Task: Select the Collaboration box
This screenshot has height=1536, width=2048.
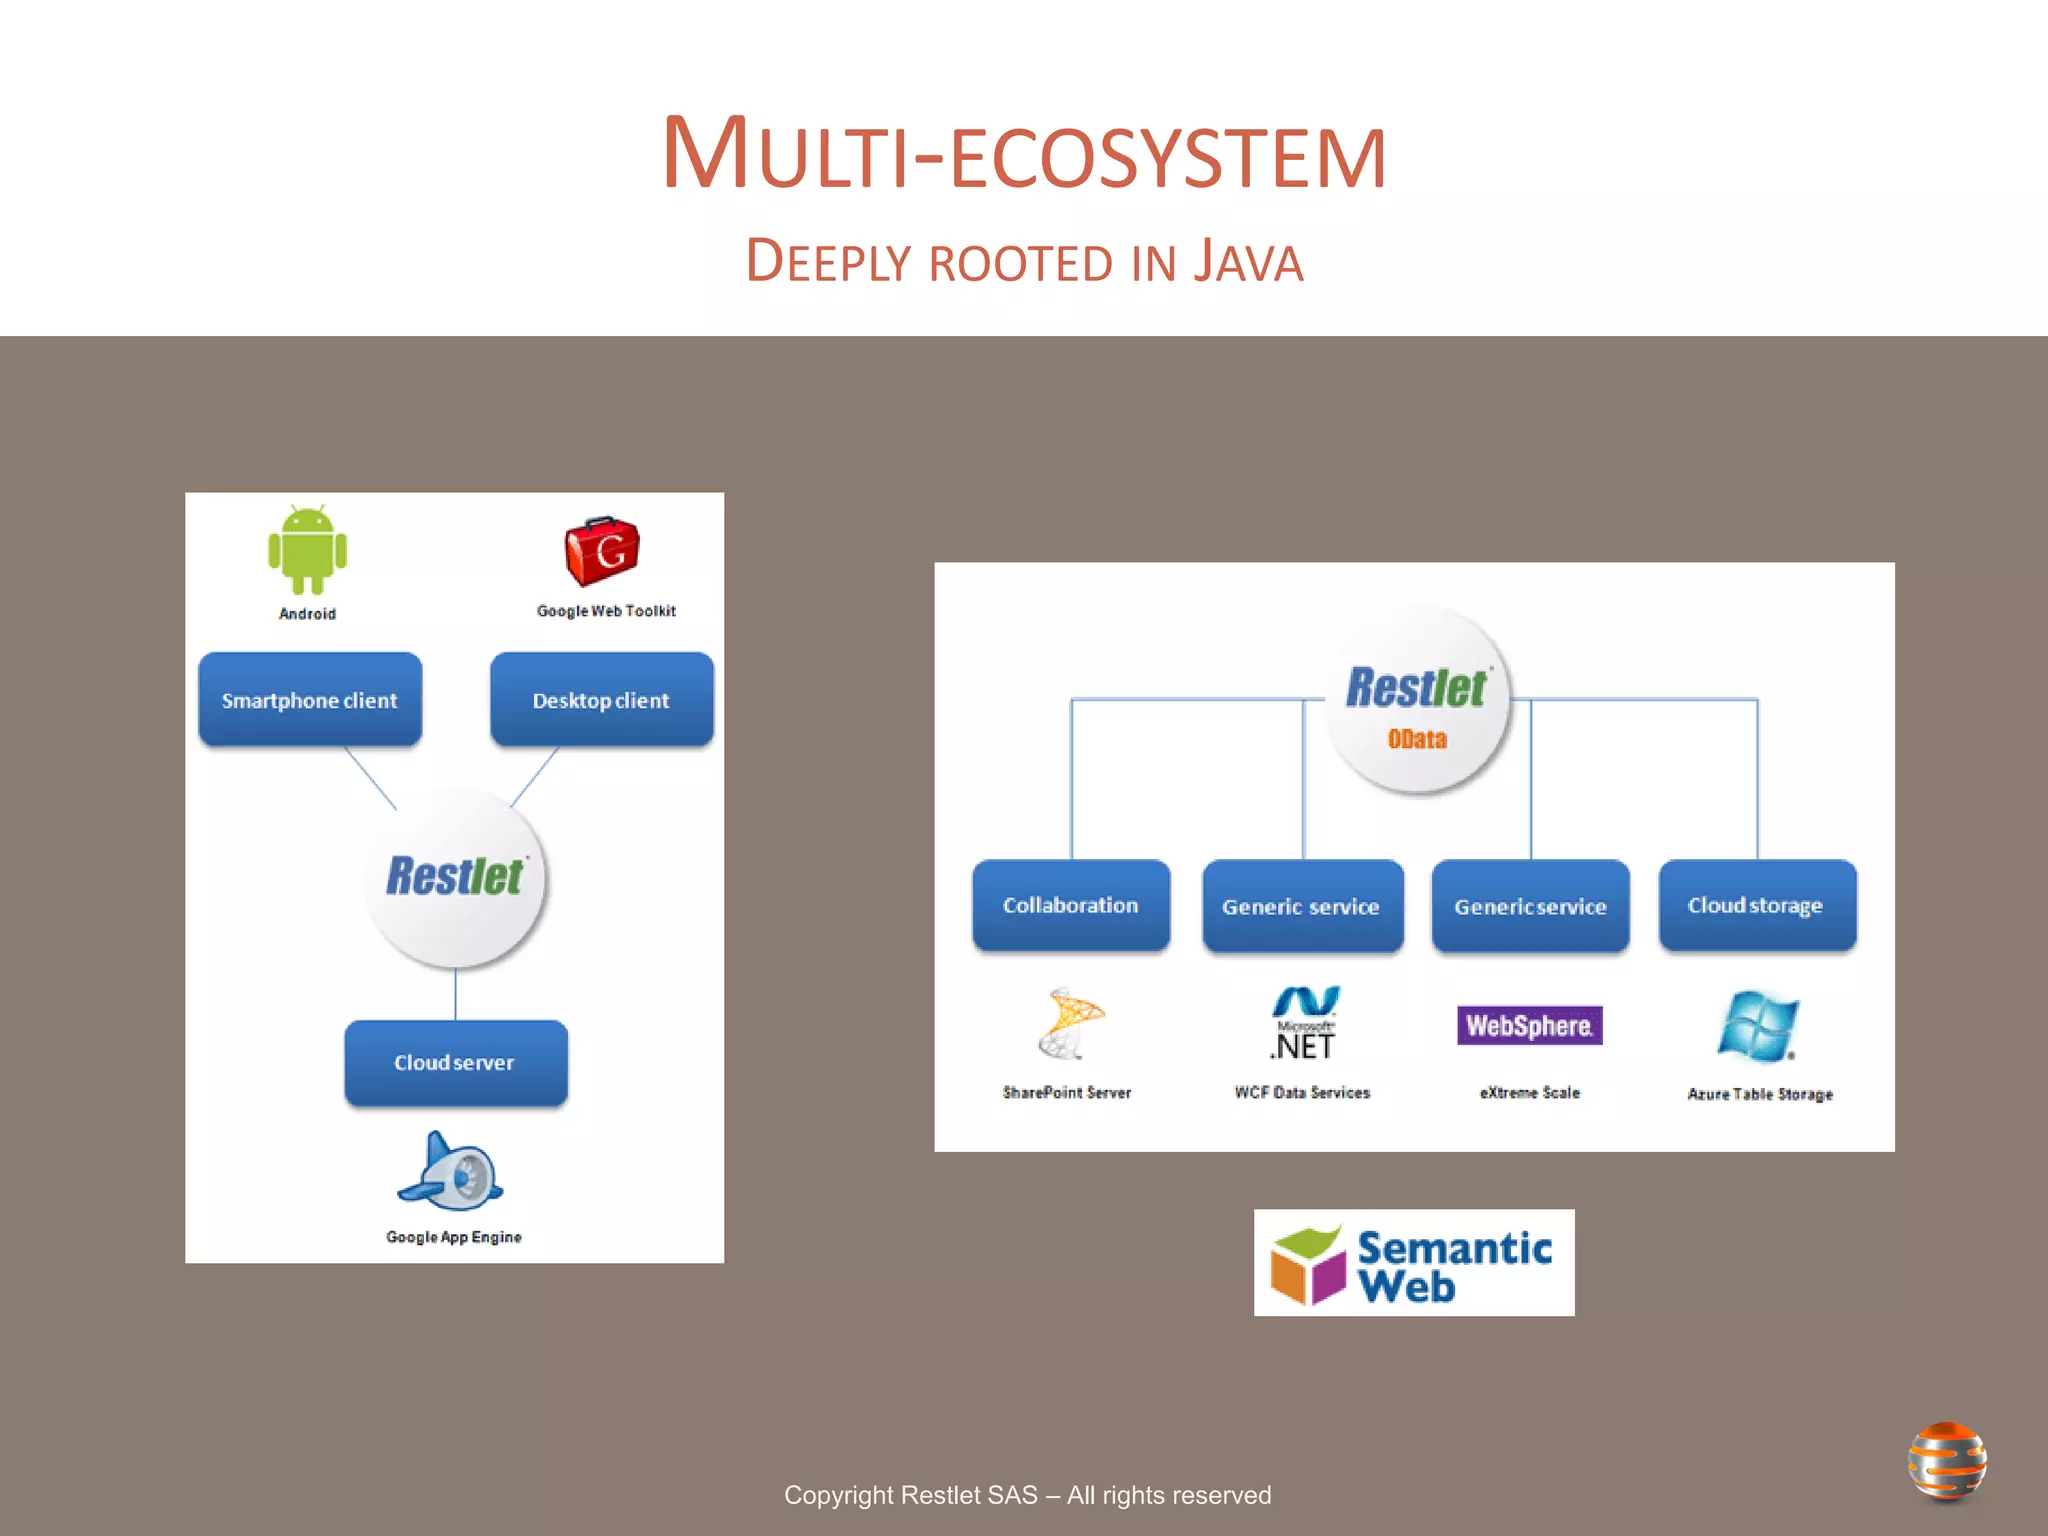Action: [x=1071, y=905]
